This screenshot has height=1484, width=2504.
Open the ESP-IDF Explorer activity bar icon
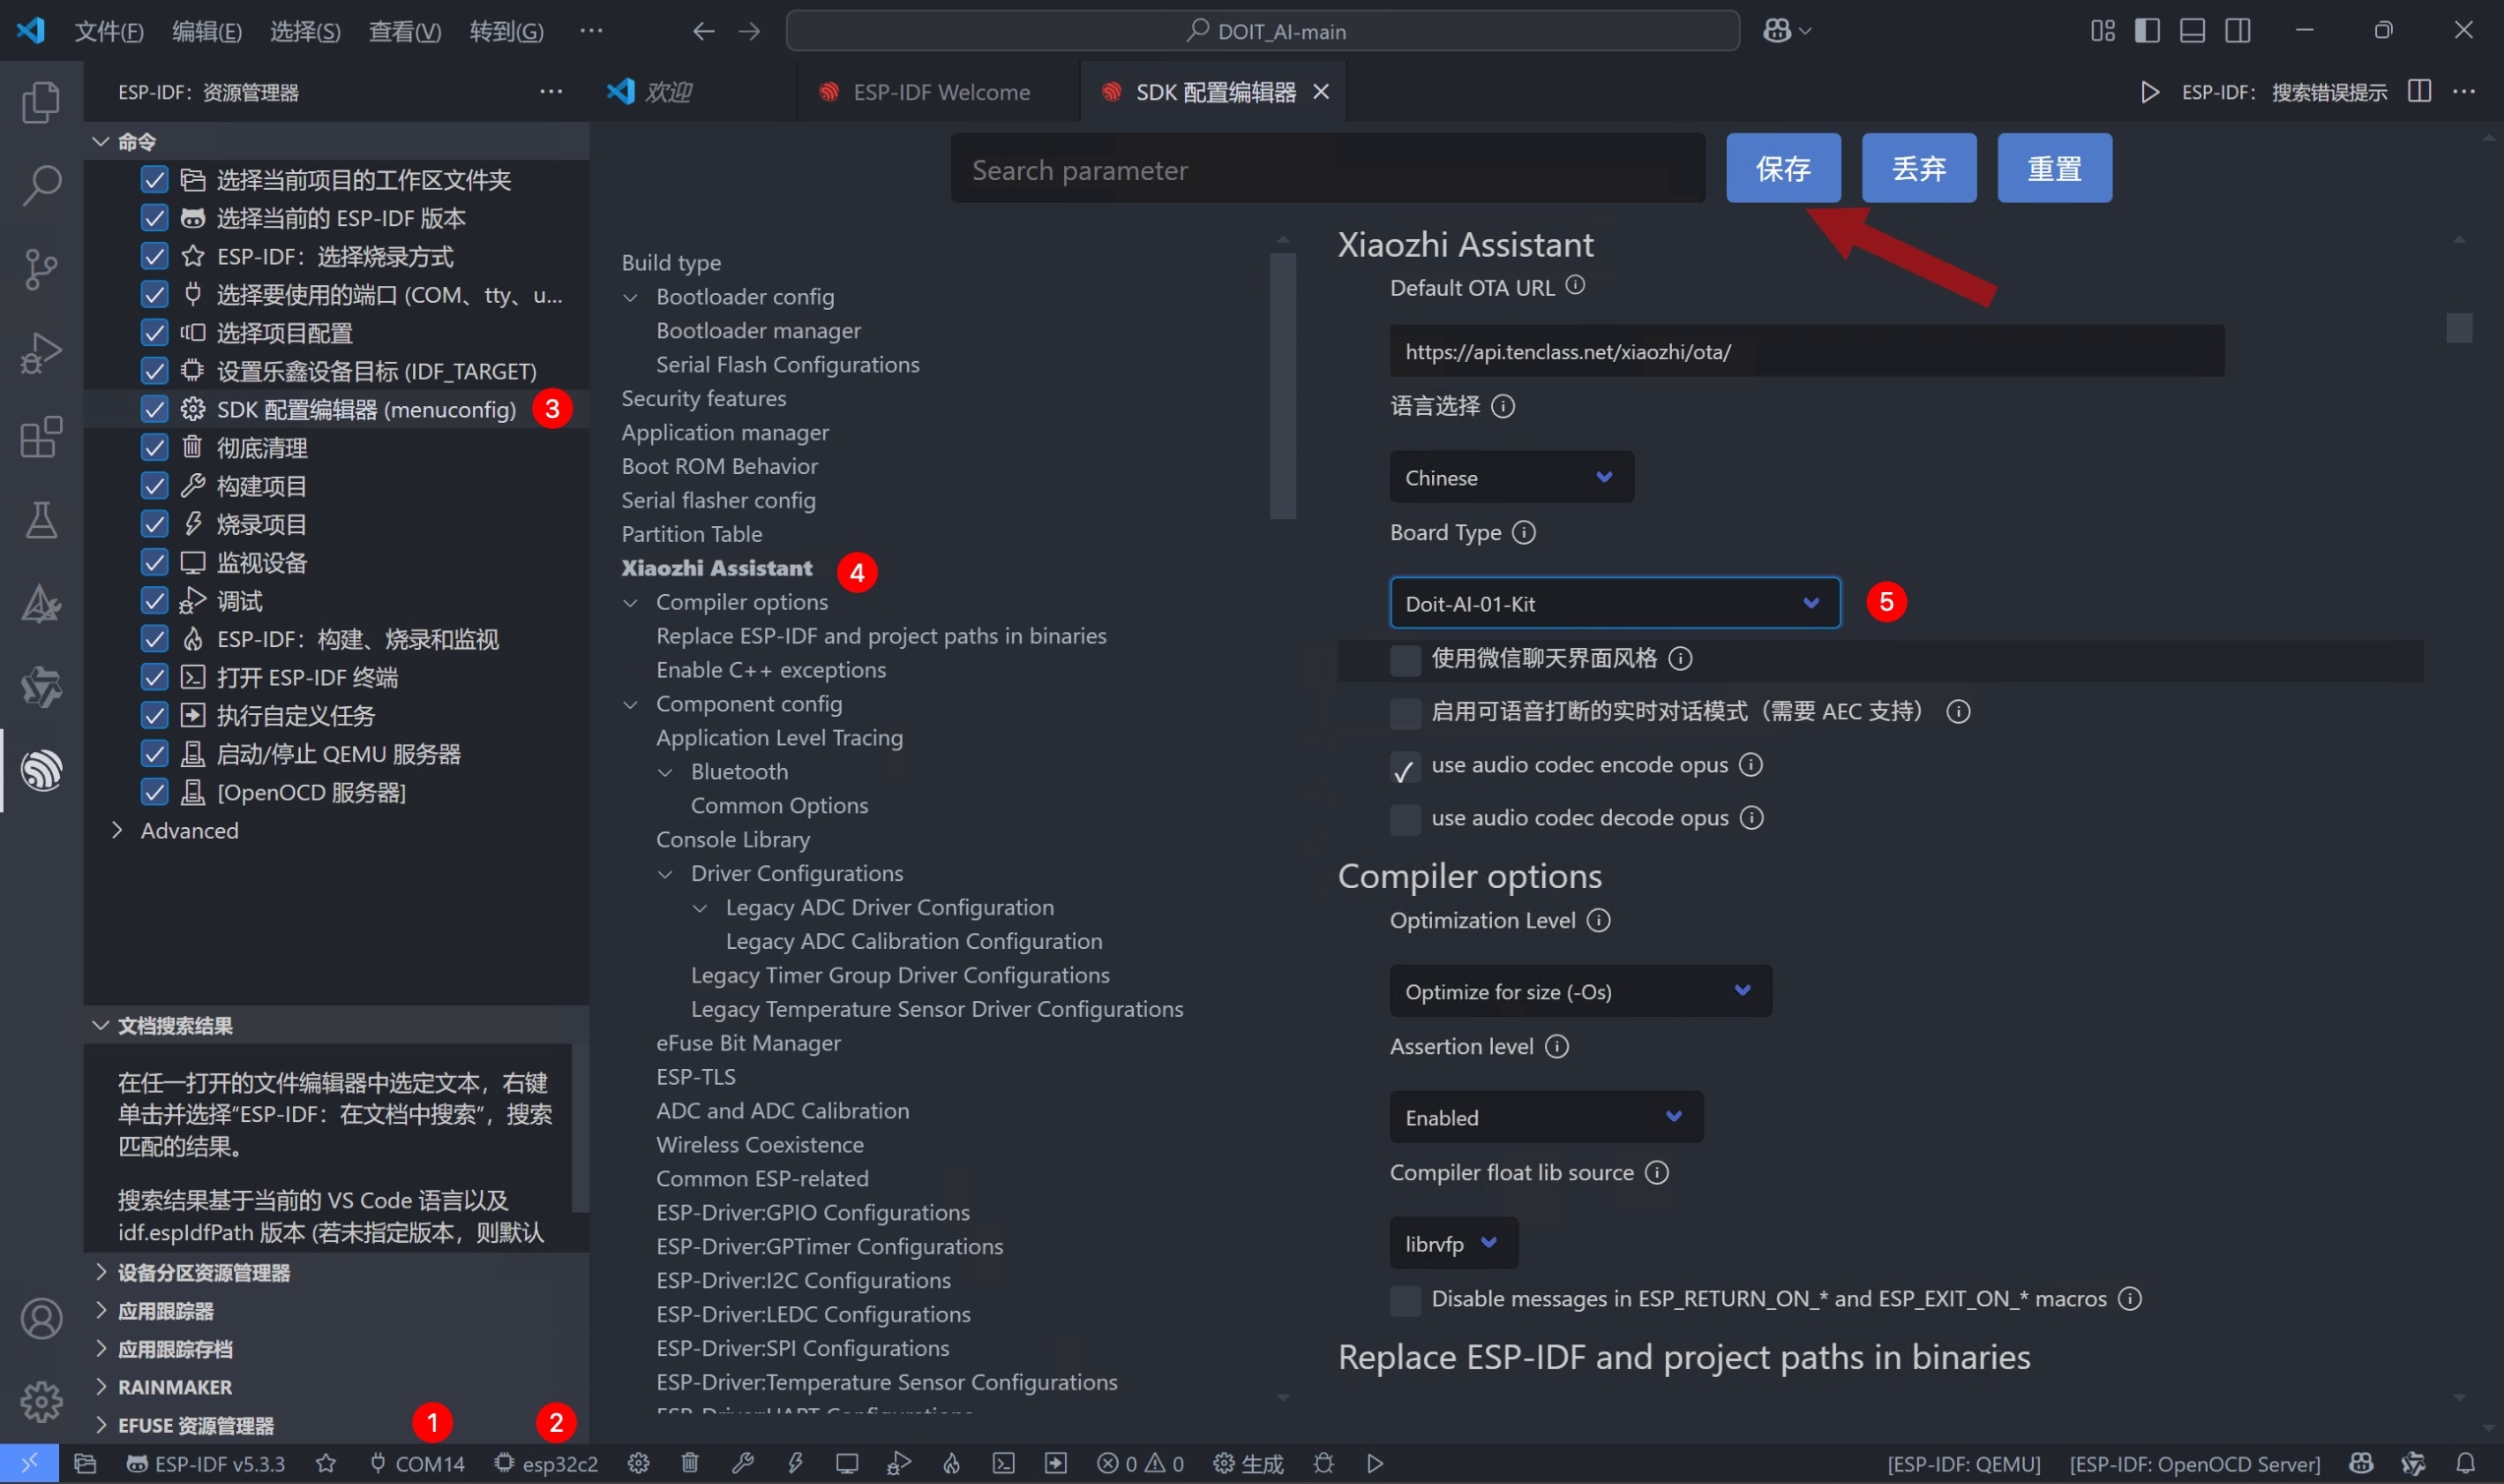(x=41, y=770)
